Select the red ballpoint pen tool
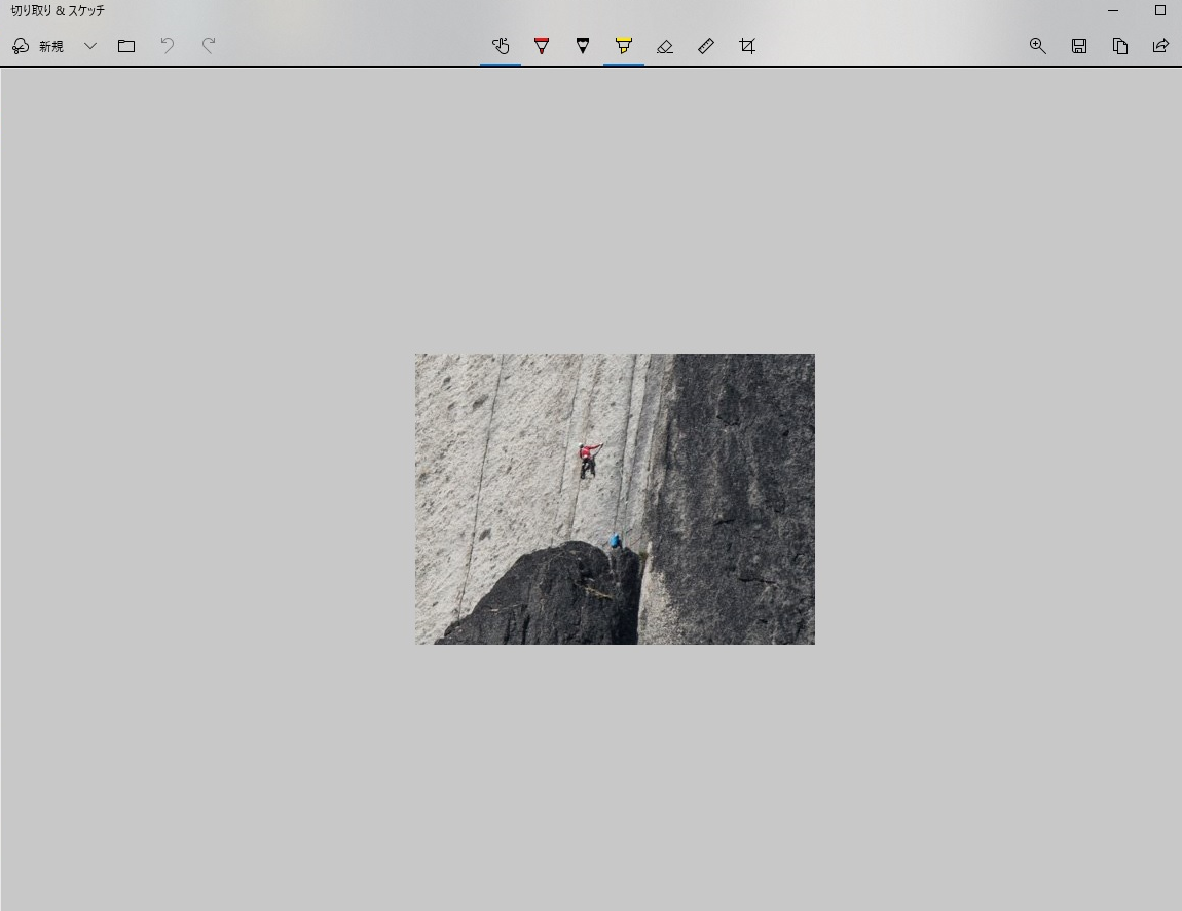Viewport: 1182px width, 911px height. [541, 46]
